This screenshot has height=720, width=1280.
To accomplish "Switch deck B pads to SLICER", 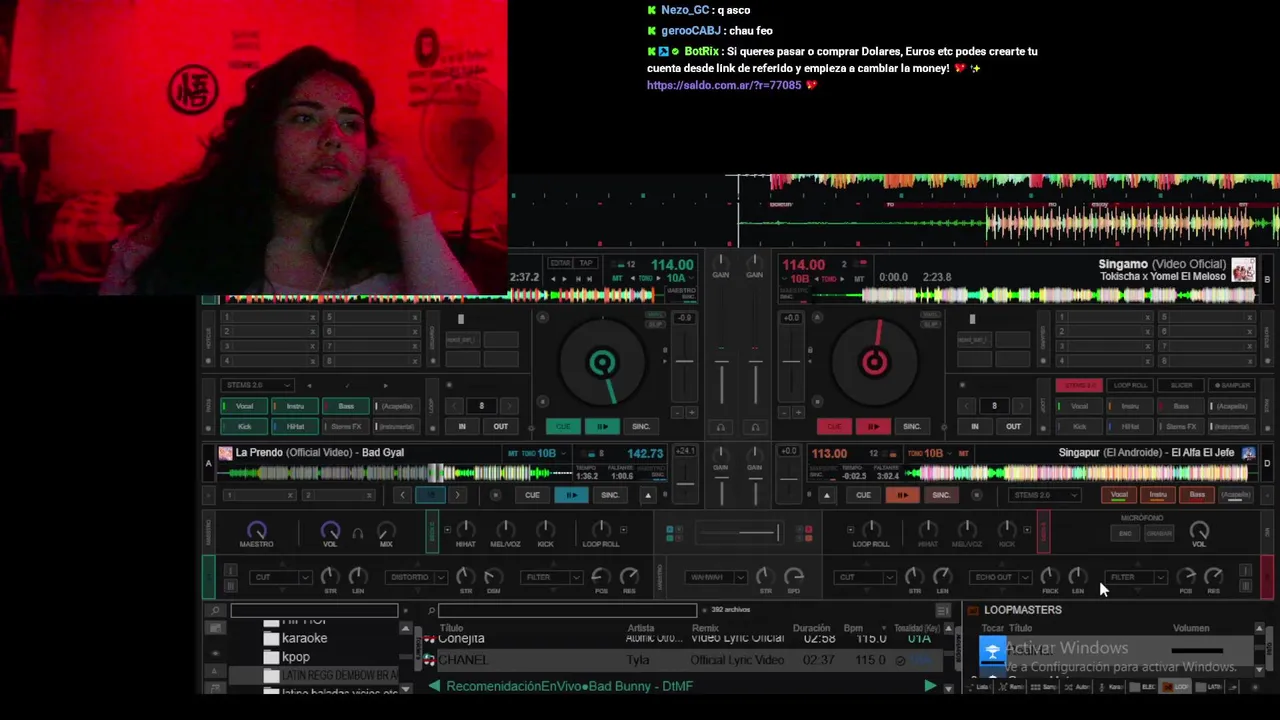I will (1181, 385).
